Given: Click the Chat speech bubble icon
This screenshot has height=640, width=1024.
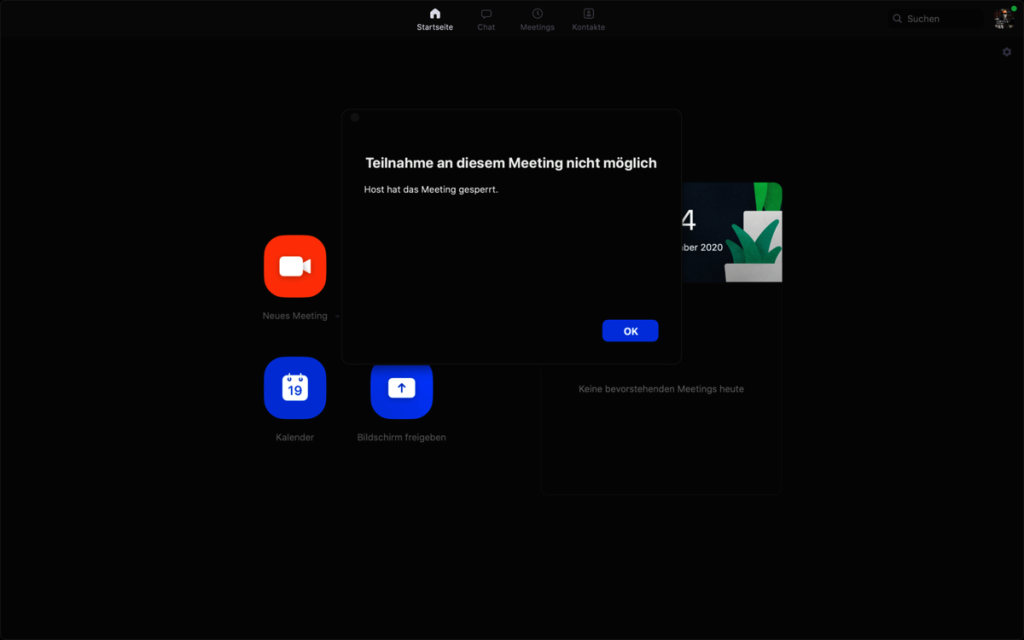Looking at the screenshot, I should [486, 14].
